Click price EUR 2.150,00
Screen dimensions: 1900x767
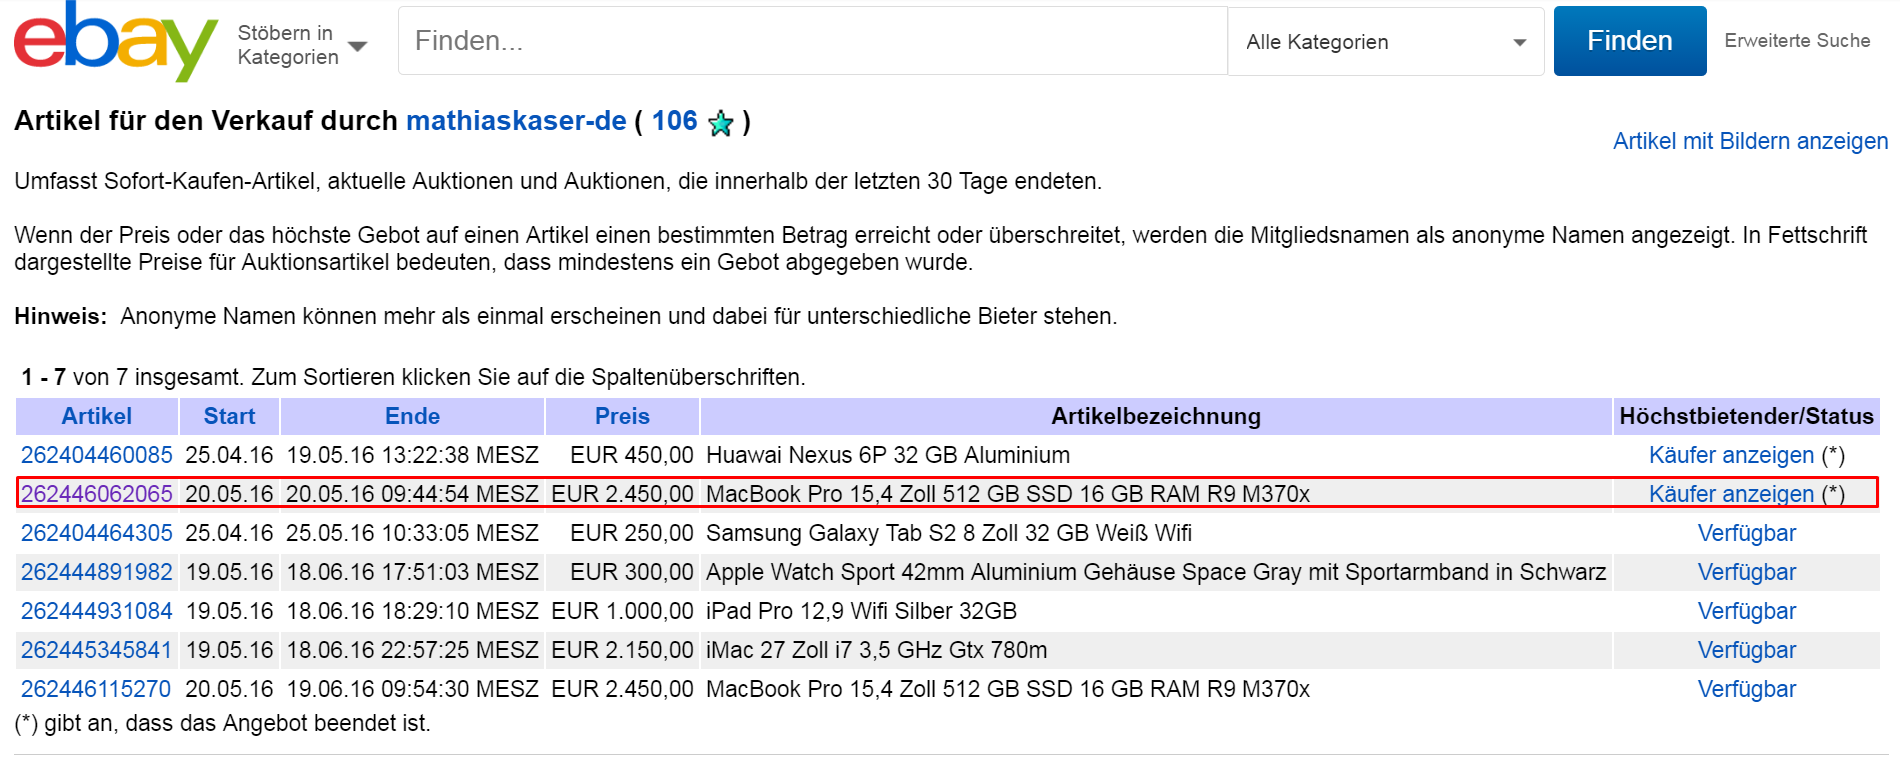(x=622, y=650)
